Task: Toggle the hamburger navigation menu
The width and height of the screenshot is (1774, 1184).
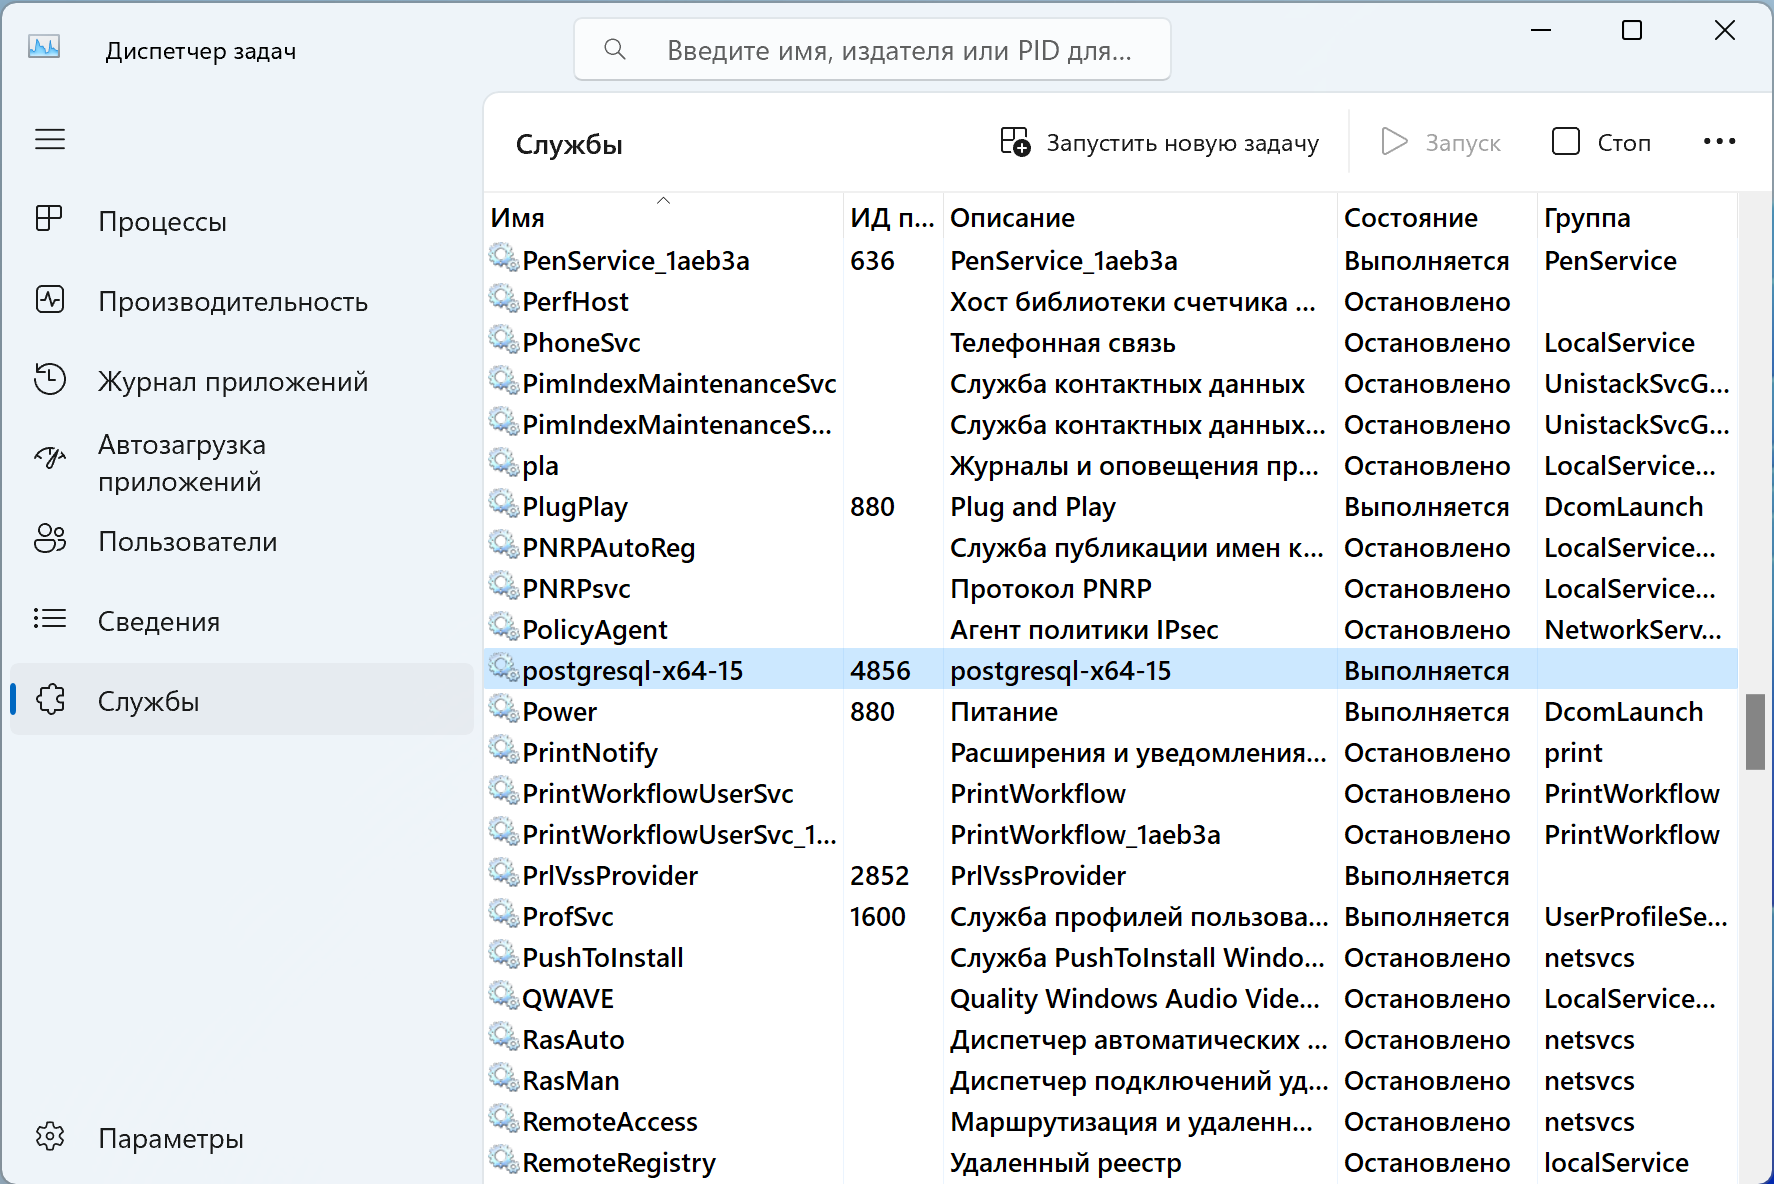Action: [50, 139]
